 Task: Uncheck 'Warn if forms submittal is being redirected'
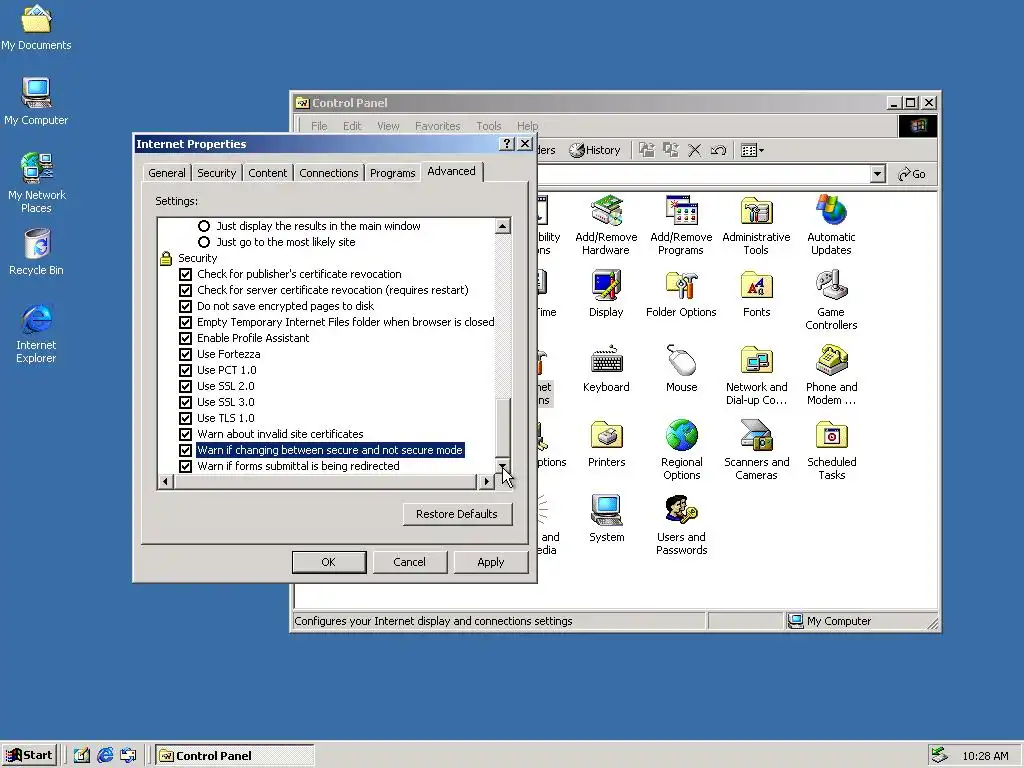[x=185, y=466]
